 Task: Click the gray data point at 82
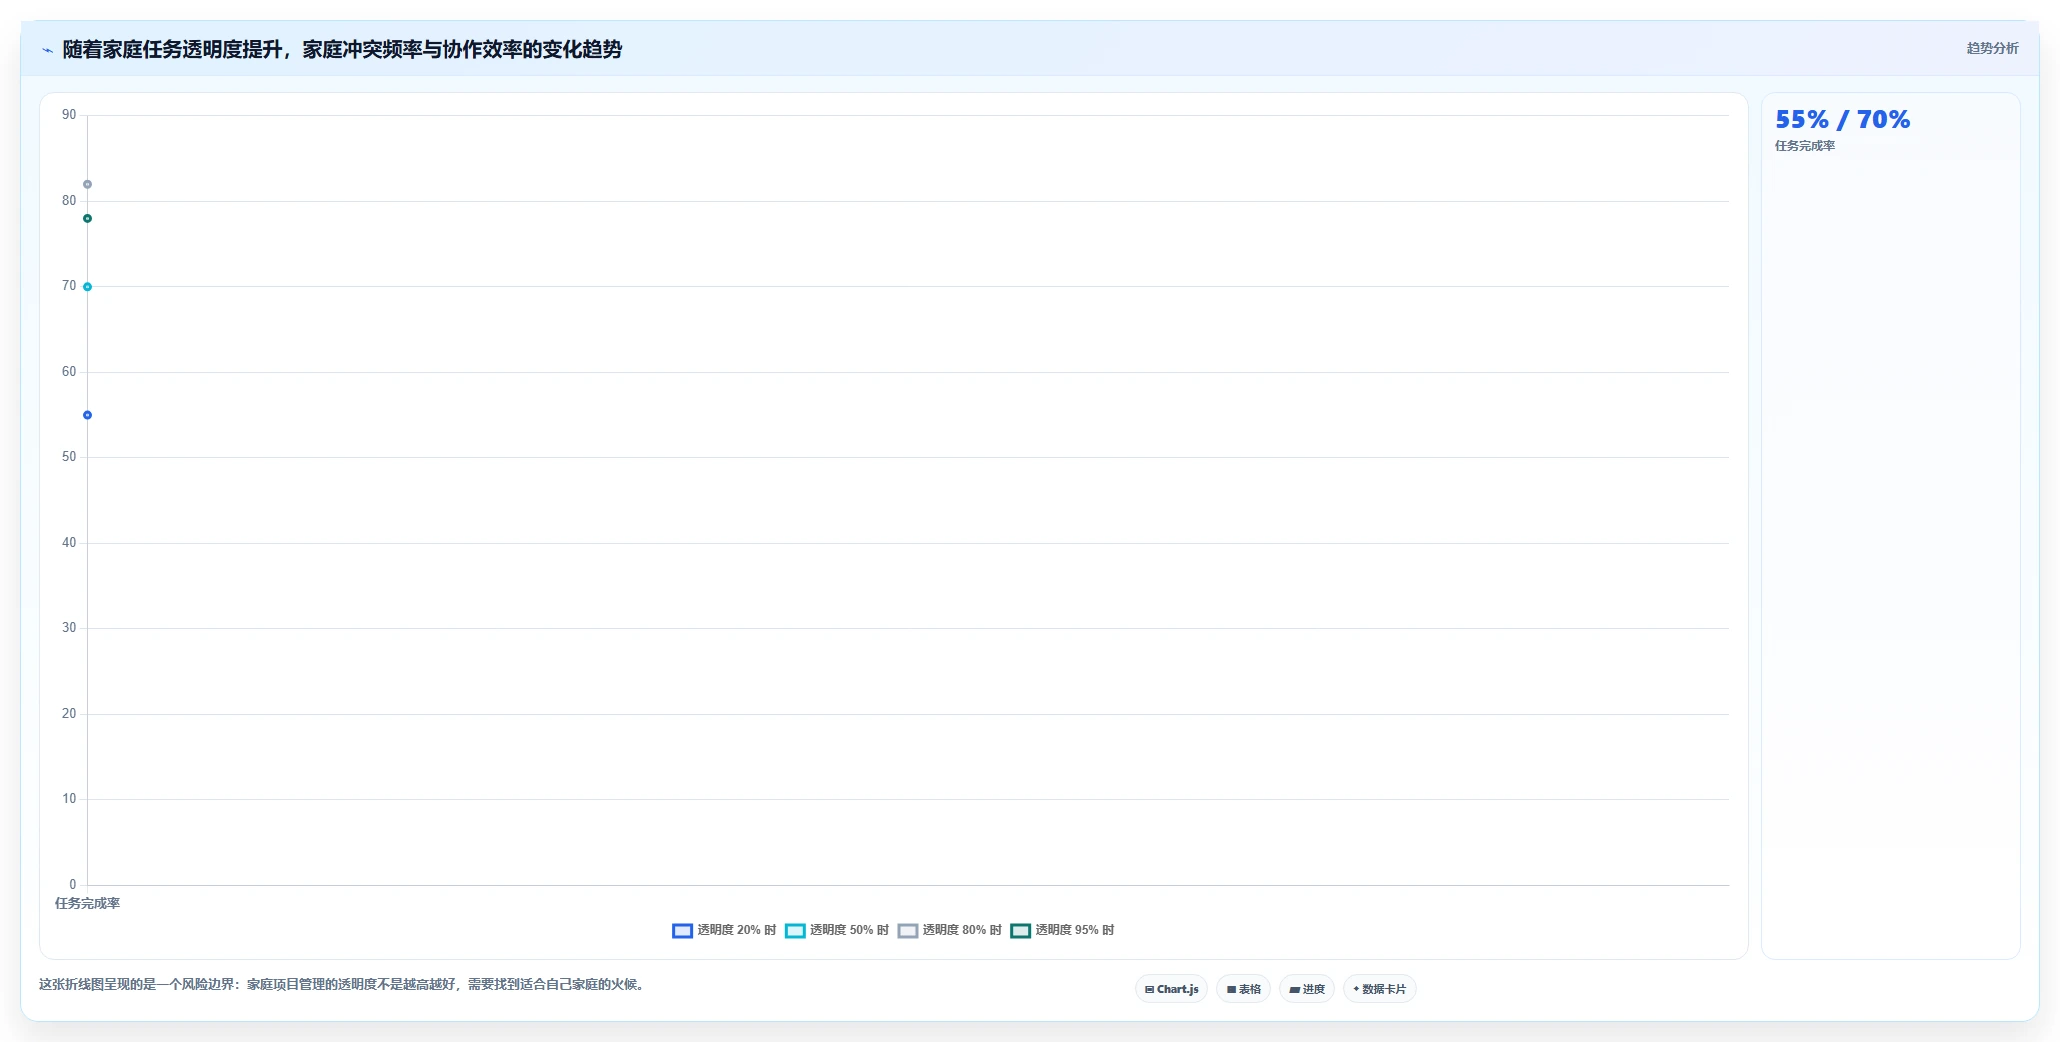[87, 184]
